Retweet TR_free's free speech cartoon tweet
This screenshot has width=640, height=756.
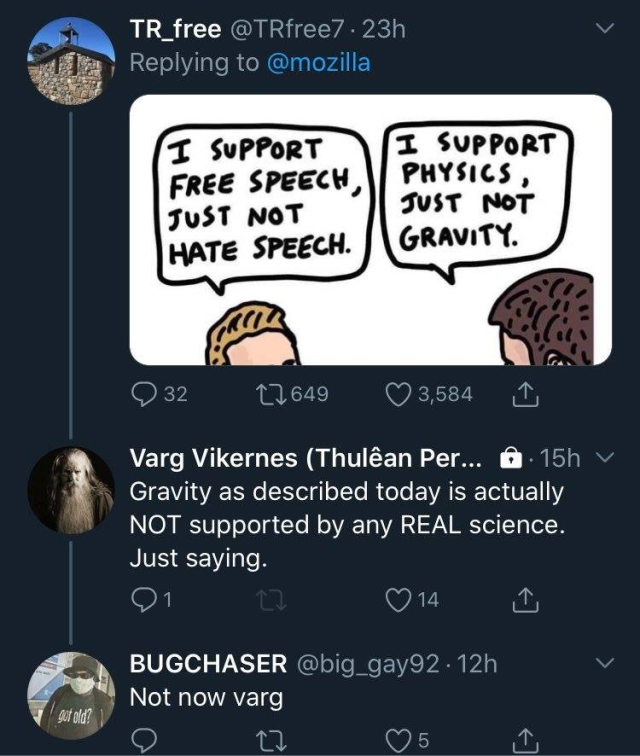pos(273,394)
